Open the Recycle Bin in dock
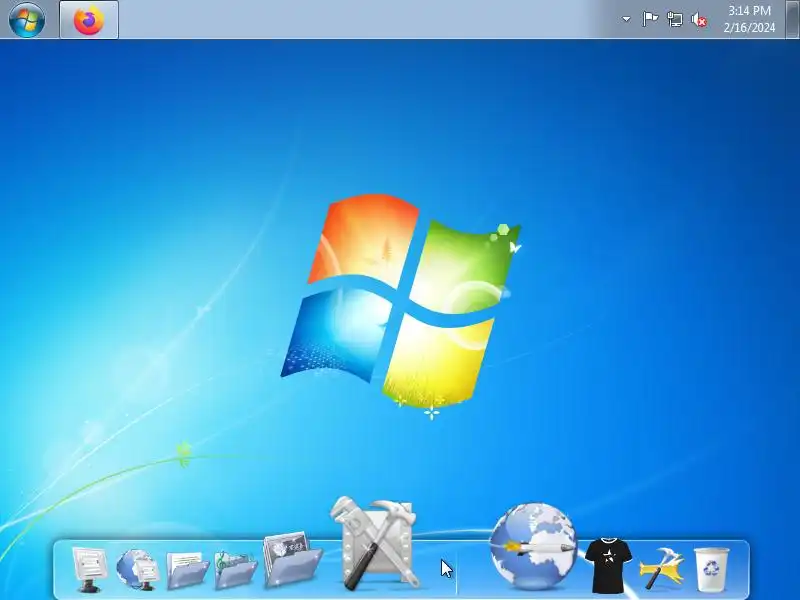Image resolution: width=800 pixels, height=600 pixels. 711,569
